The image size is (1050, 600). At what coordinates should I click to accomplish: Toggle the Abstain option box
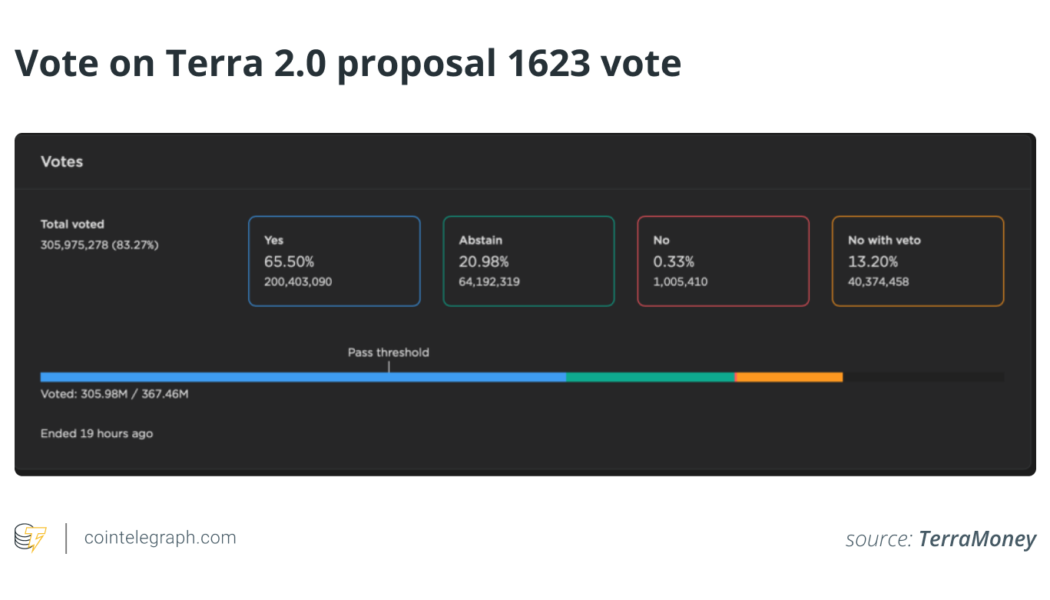coord(528,260)
